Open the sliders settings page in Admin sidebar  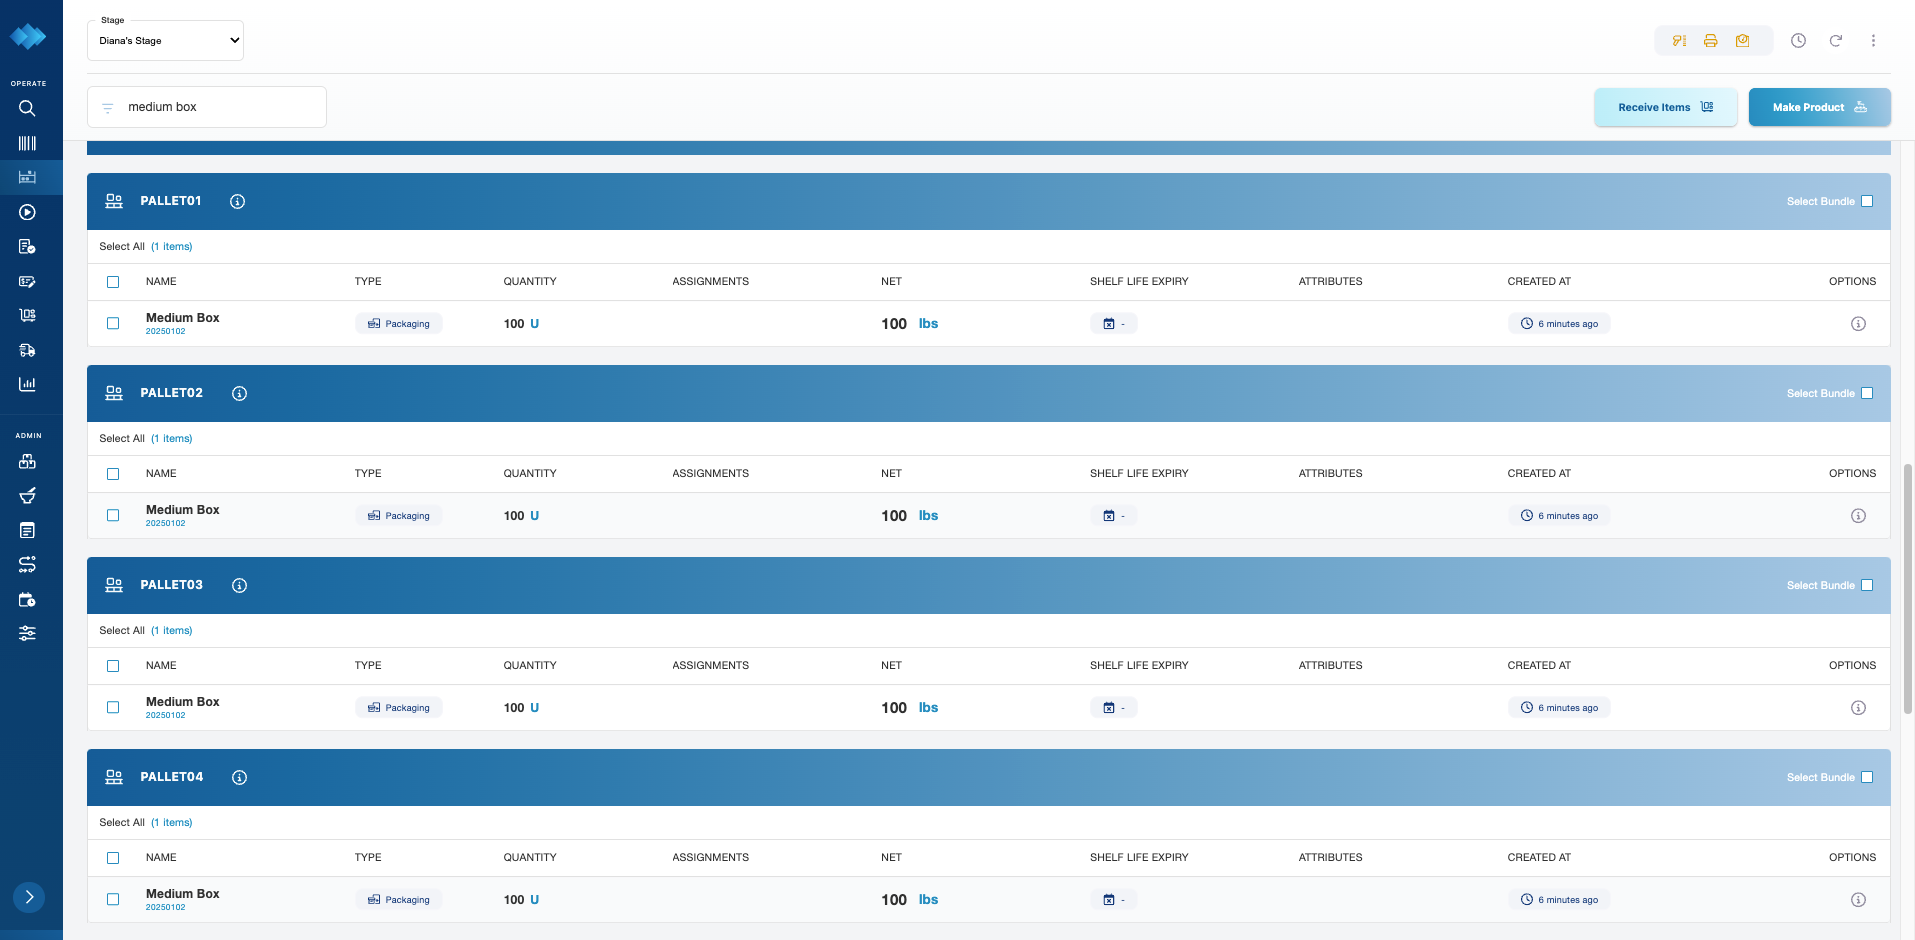click(x=27, y=633)
